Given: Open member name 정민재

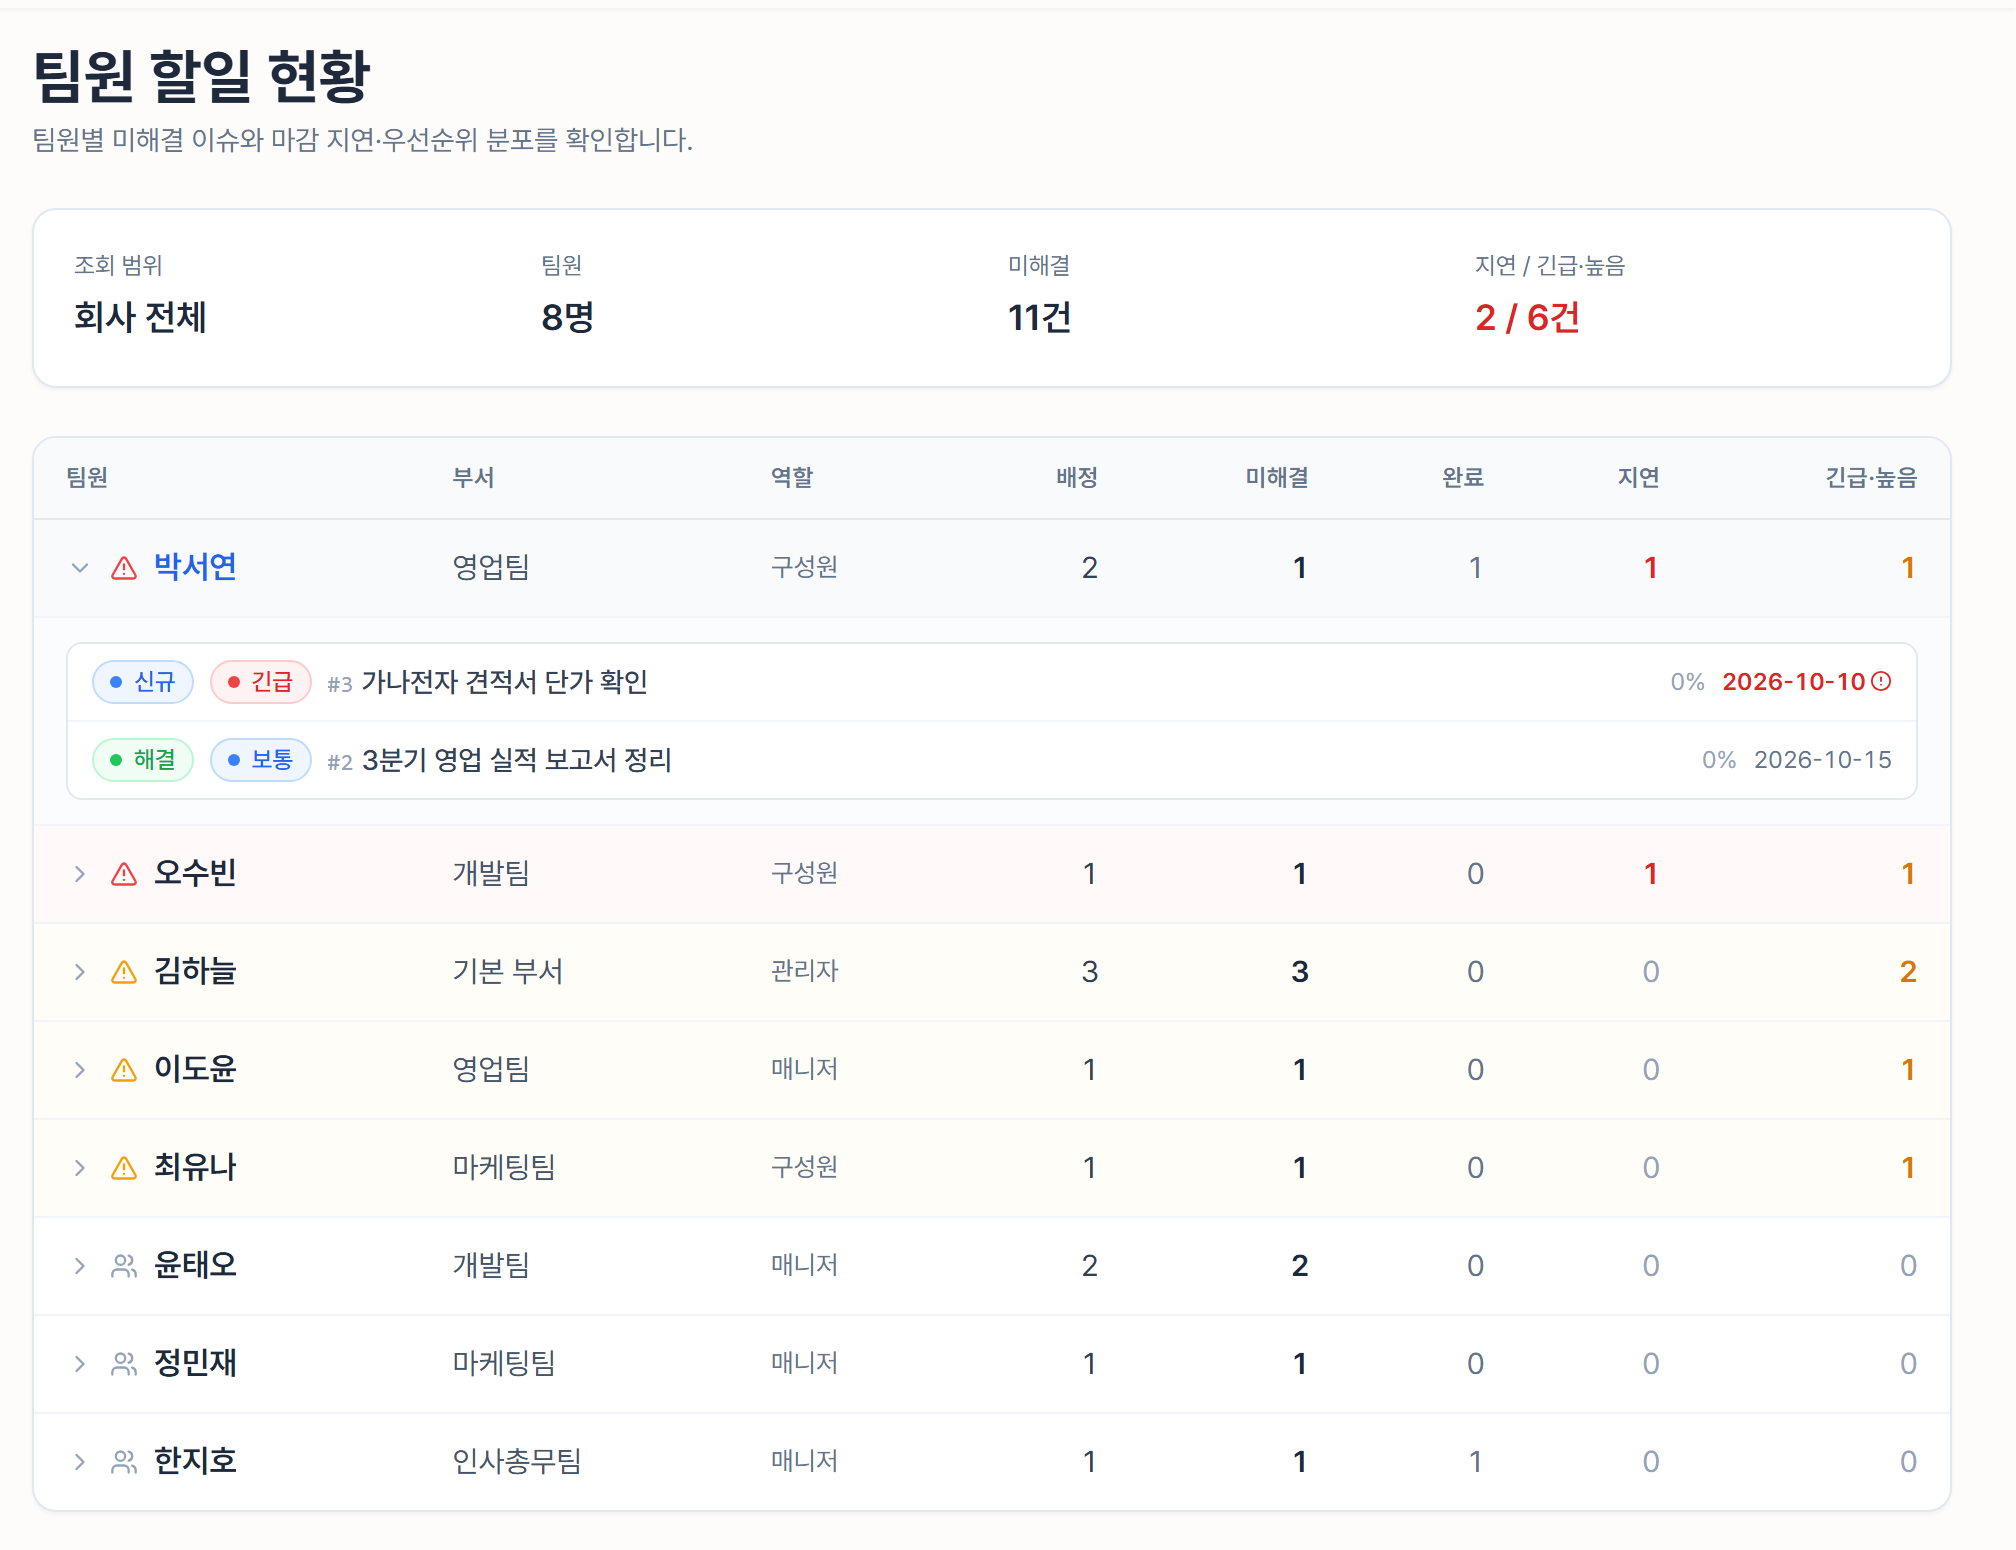Looking at the screenshot, I should pos(195,1363).
